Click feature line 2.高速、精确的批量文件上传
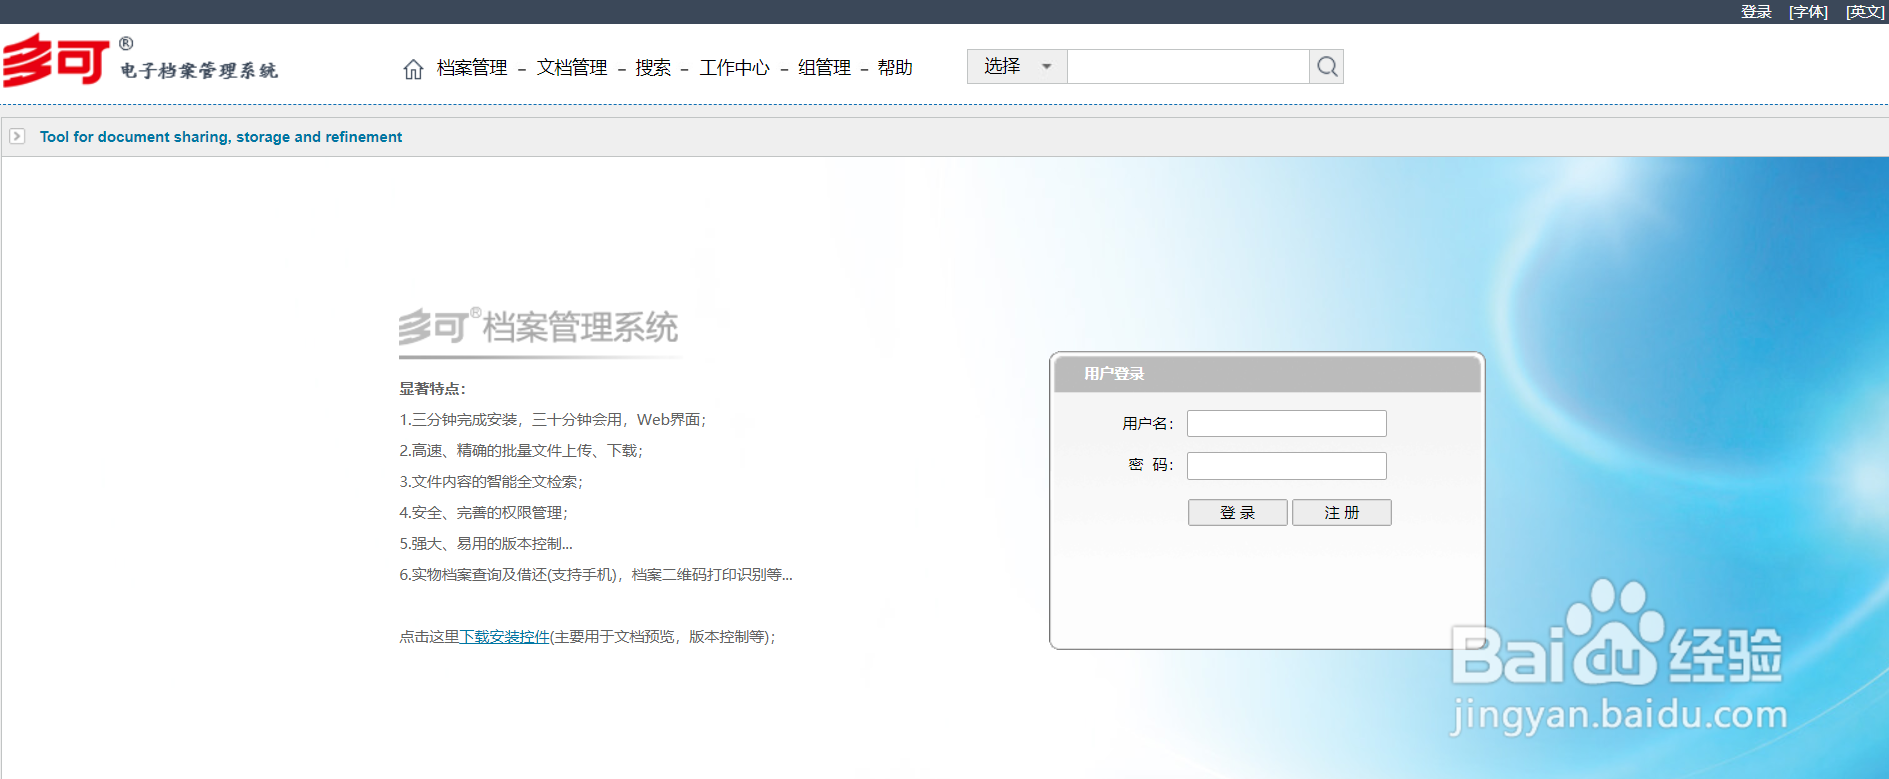1889x779 pixels. click(x=521, y=451)
